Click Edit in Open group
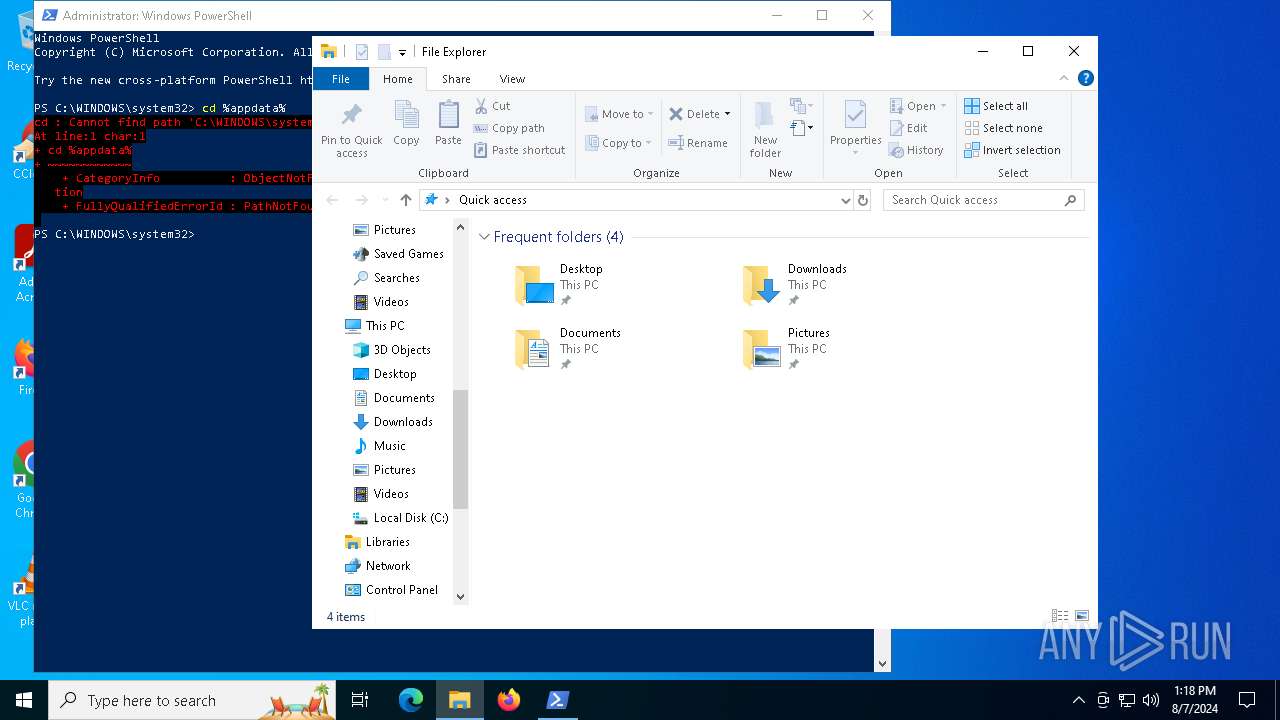1280x720 pixels. click(x=909, y=128)
